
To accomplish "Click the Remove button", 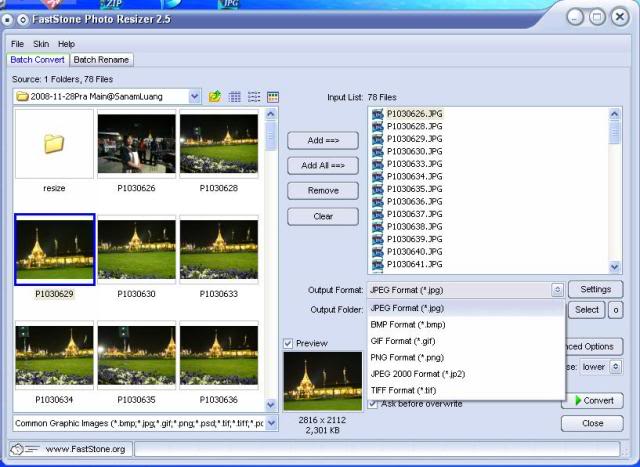I will click(323, 191).
